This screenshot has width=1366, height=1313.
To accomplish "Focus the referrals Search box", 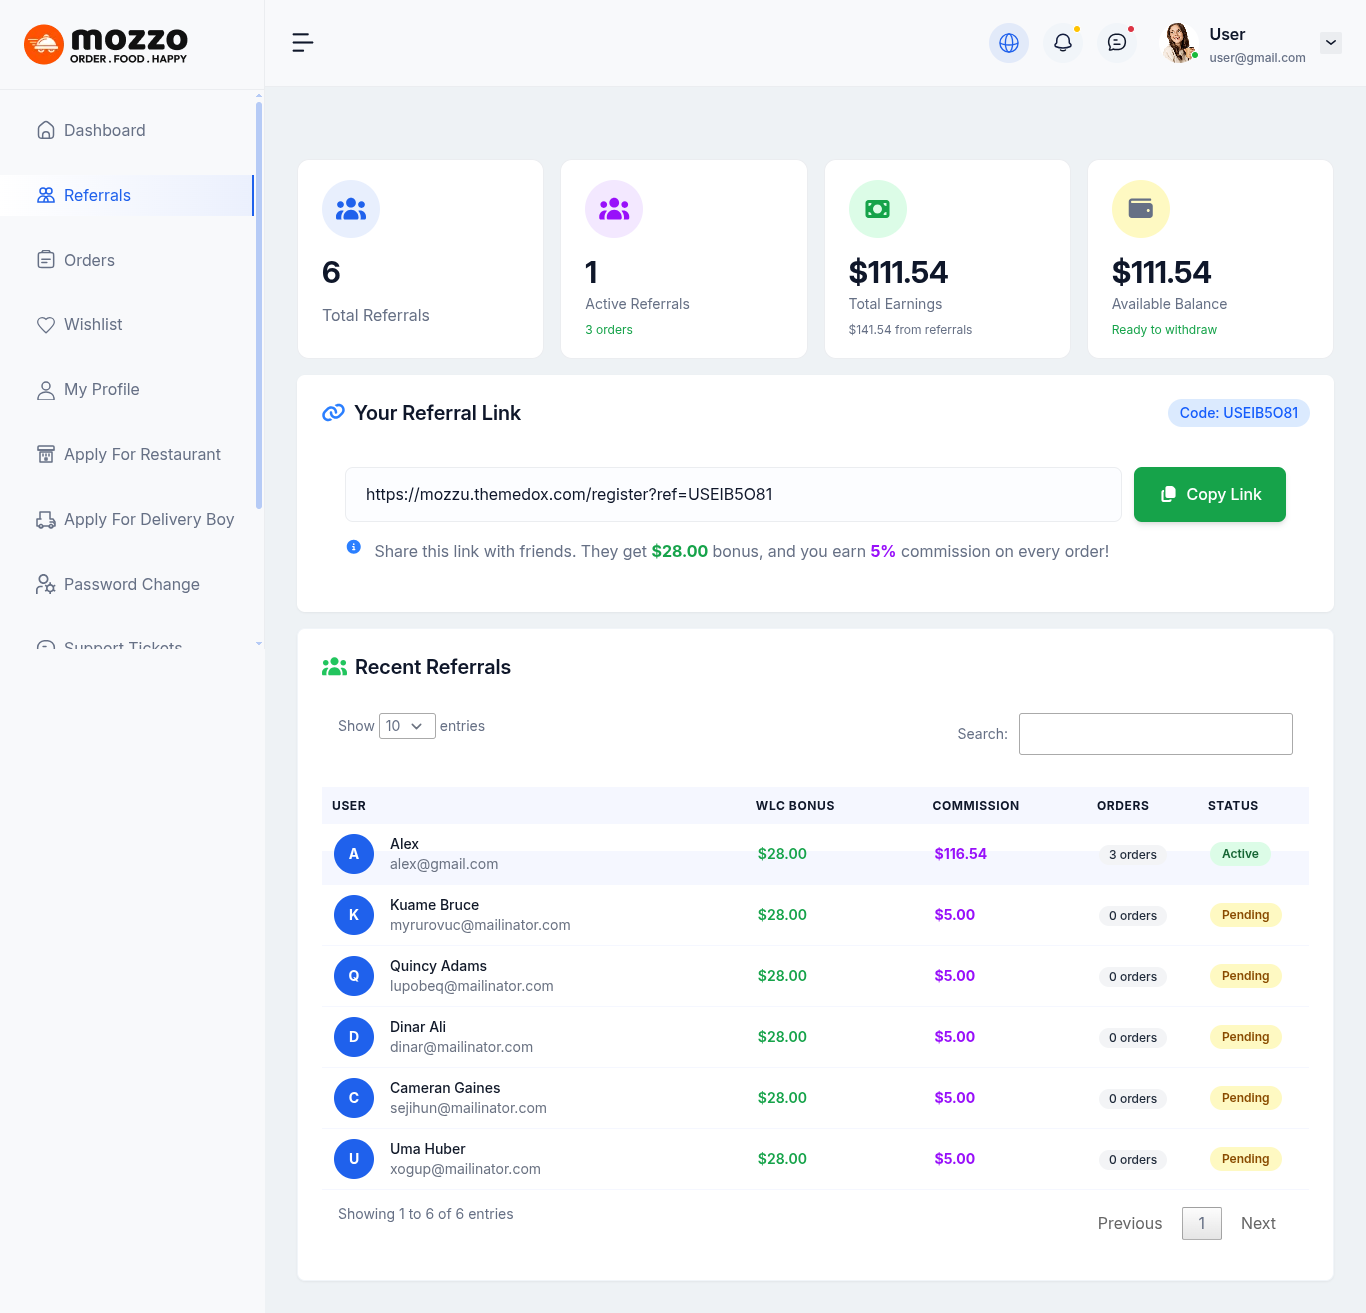I will click(1155, 734).
